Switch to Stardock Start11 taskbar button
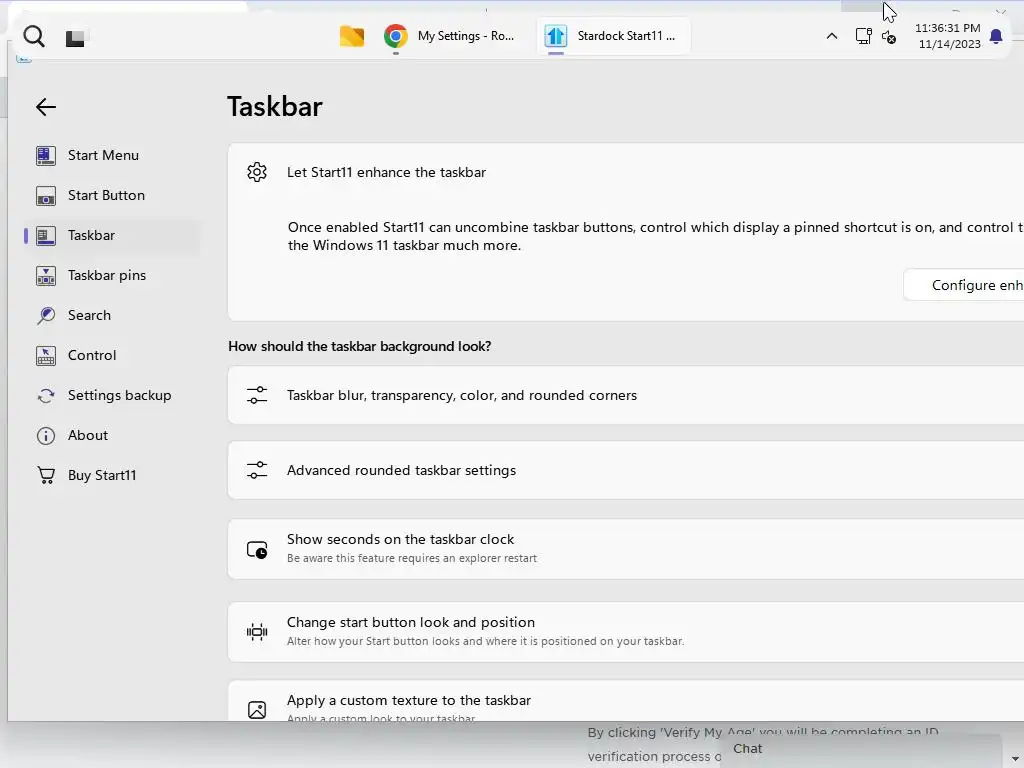 pyautogui.click(x=613, y=36)
